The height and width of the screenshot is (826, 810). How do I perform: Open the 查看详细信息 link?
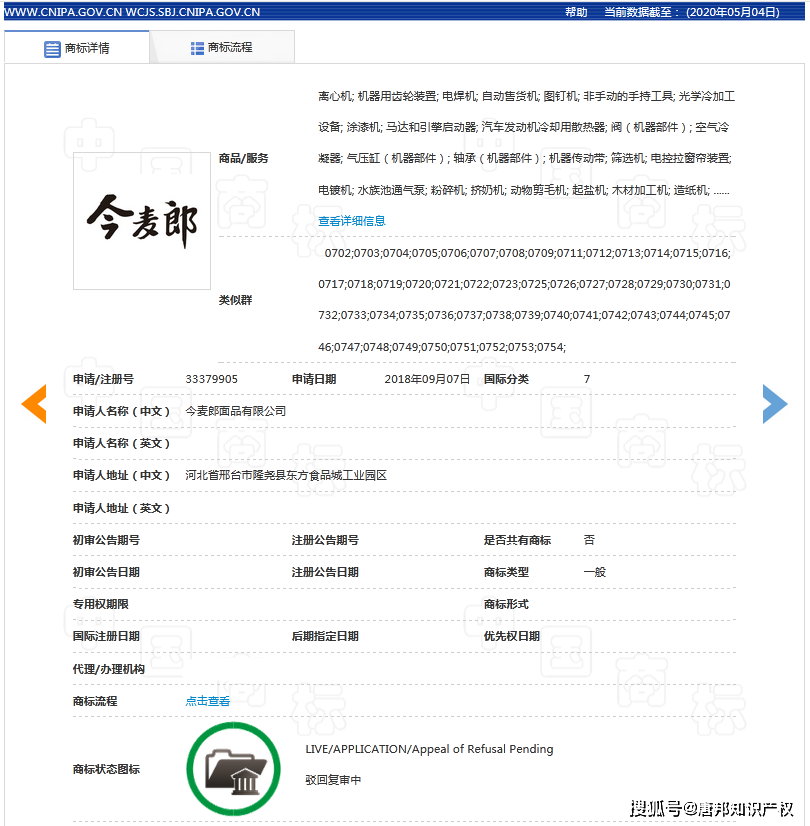(x=351, y=221)
